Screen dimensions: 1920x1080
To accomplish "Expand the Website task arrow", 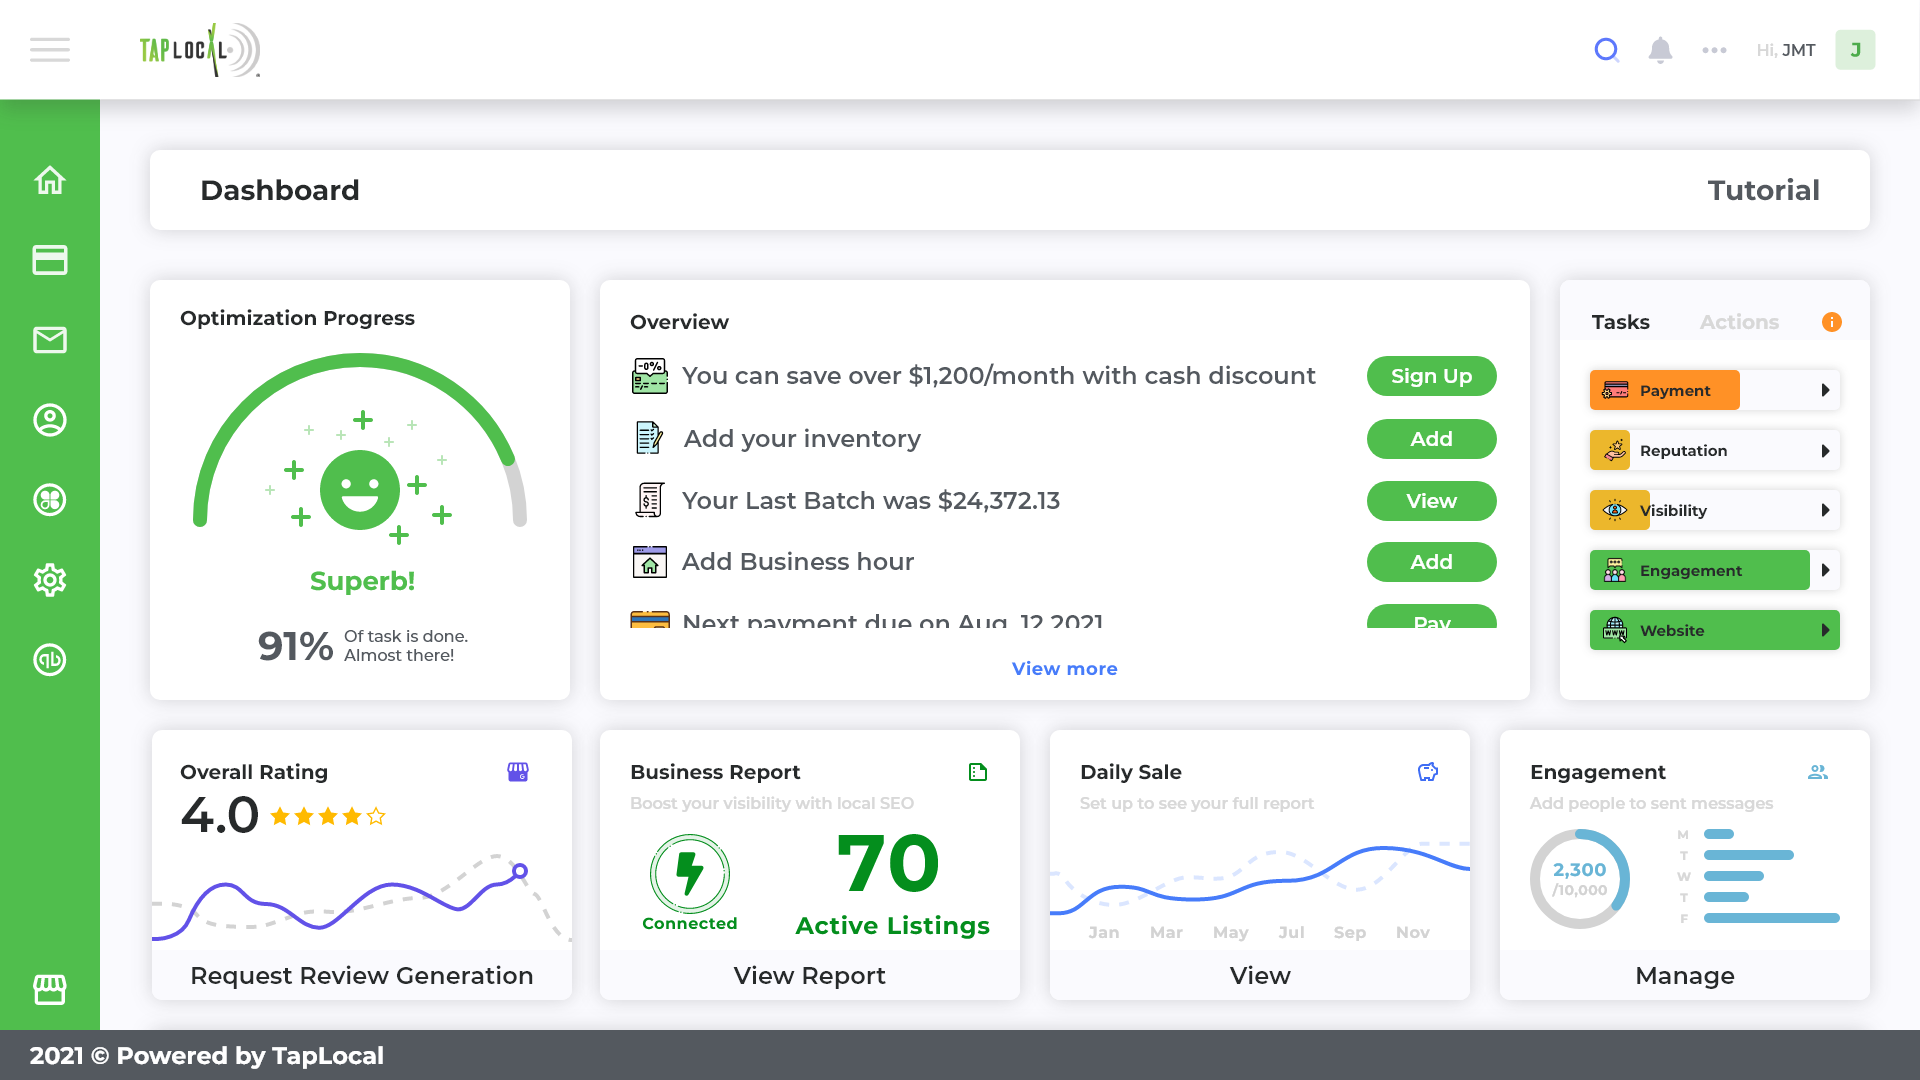I will pos(1825,630).
